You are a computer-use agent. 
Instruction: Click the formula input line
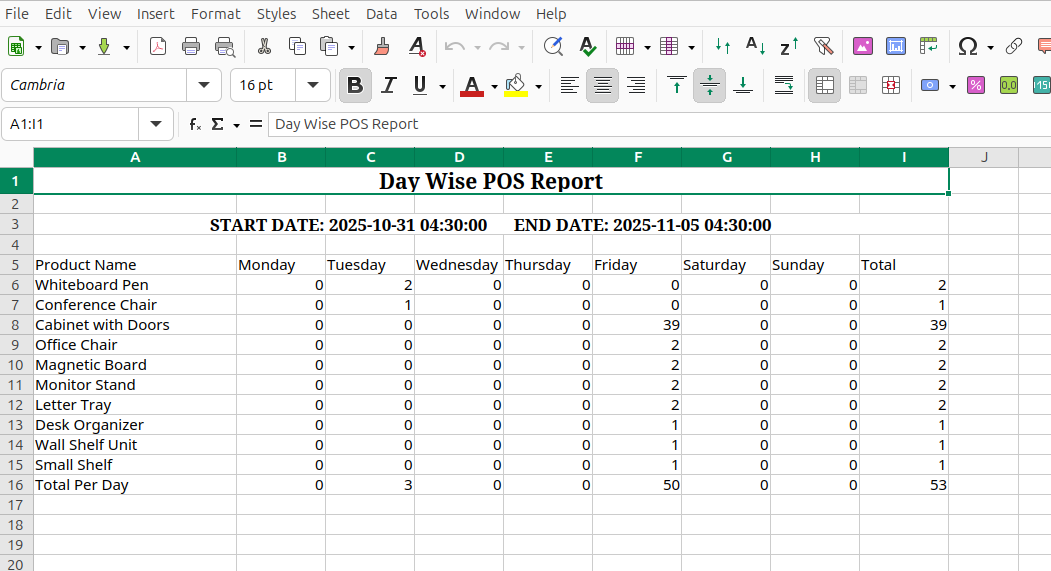(x=659, y=124)
